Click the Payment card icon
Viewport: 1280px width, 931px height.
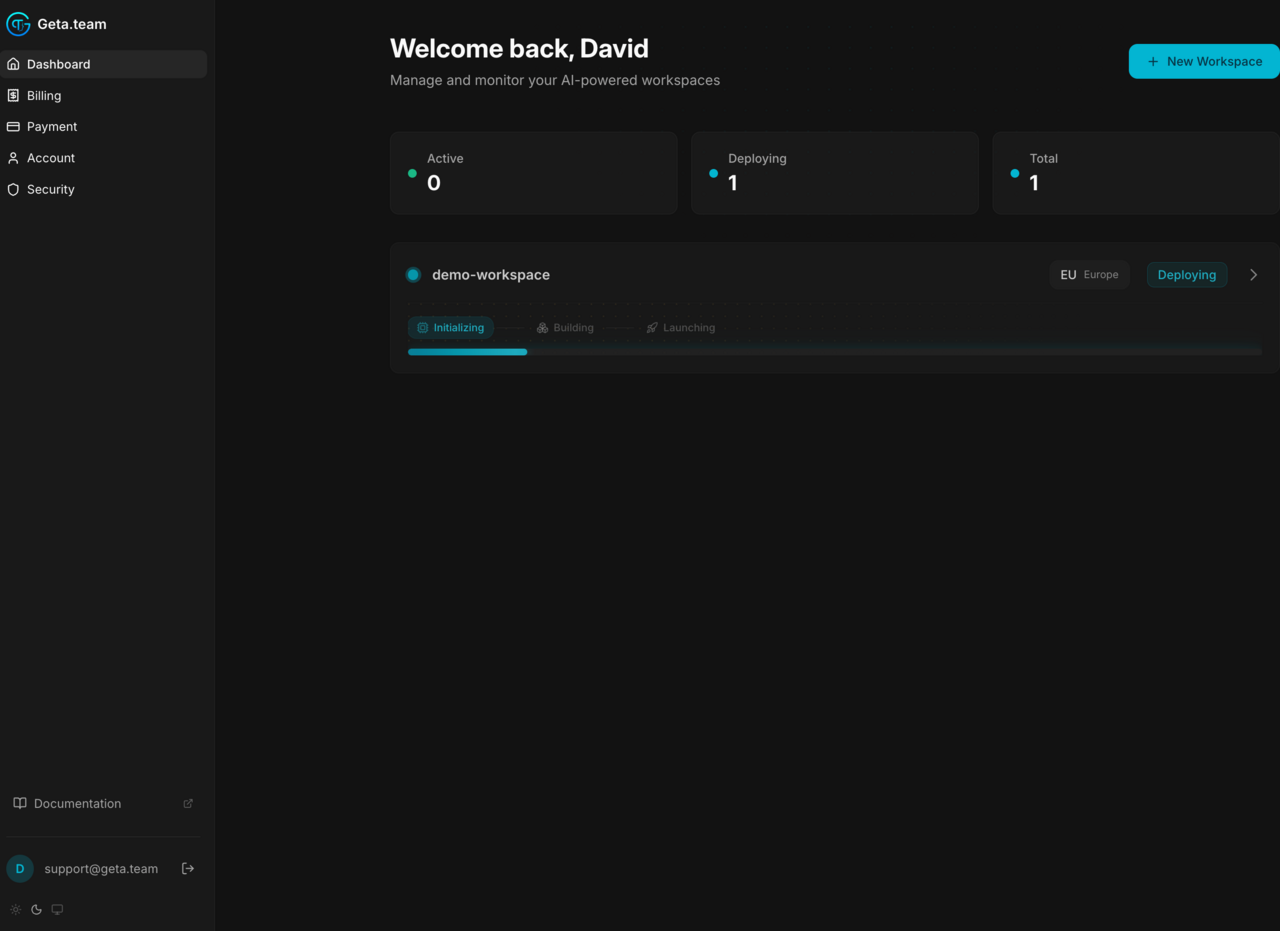click(x=13, y=127)
